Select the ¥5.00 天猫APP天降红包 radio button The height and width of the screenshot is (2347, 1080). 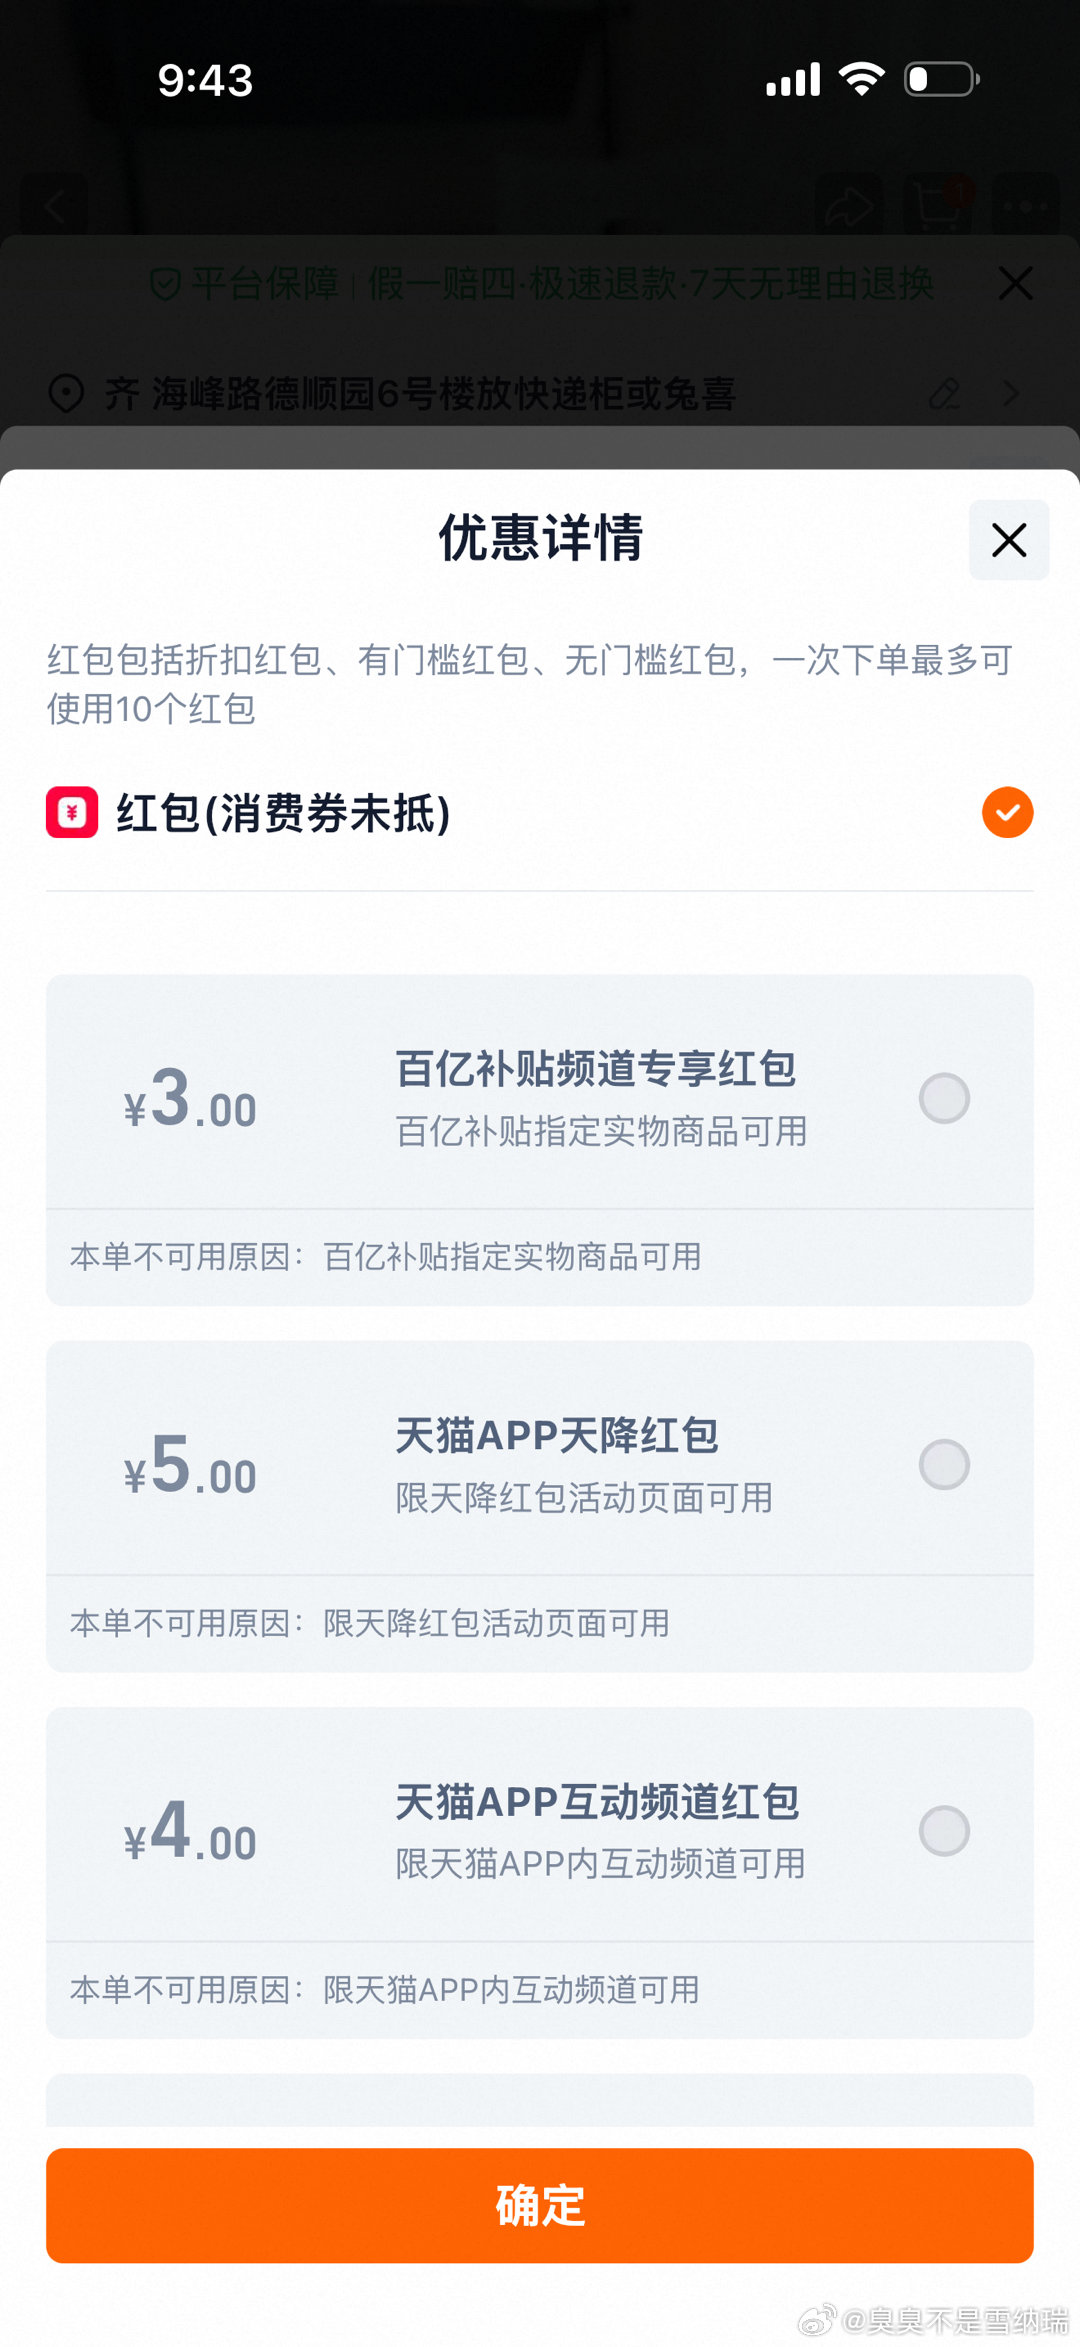click(x=944, y=1464)
